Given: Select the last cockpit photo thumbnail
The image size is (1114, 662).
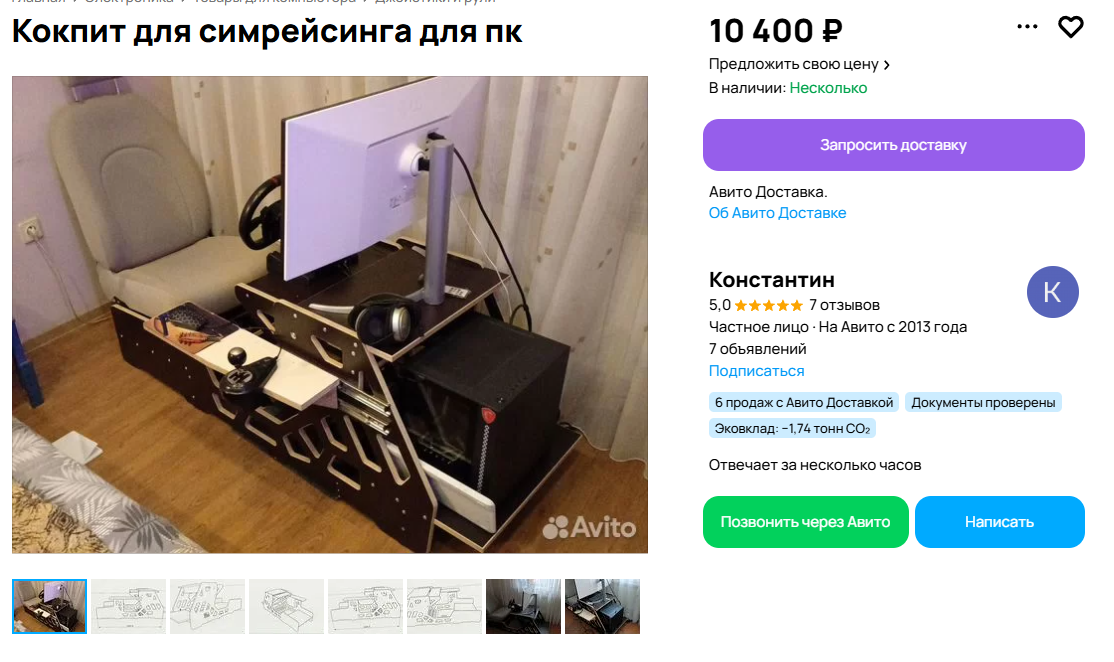Looking at the screenshot, I should click(602, 607).
